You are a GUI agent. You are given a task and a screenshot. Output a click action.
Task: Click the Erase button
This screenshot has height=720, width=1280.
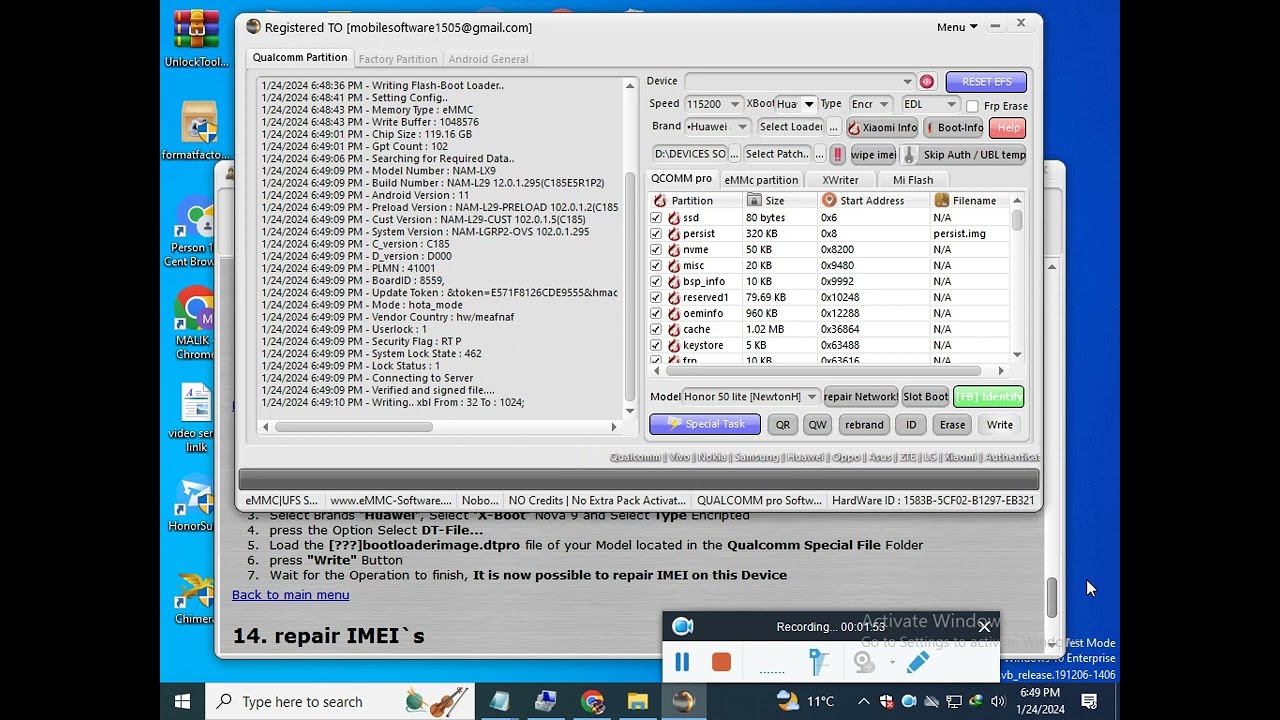coord(952,425)
